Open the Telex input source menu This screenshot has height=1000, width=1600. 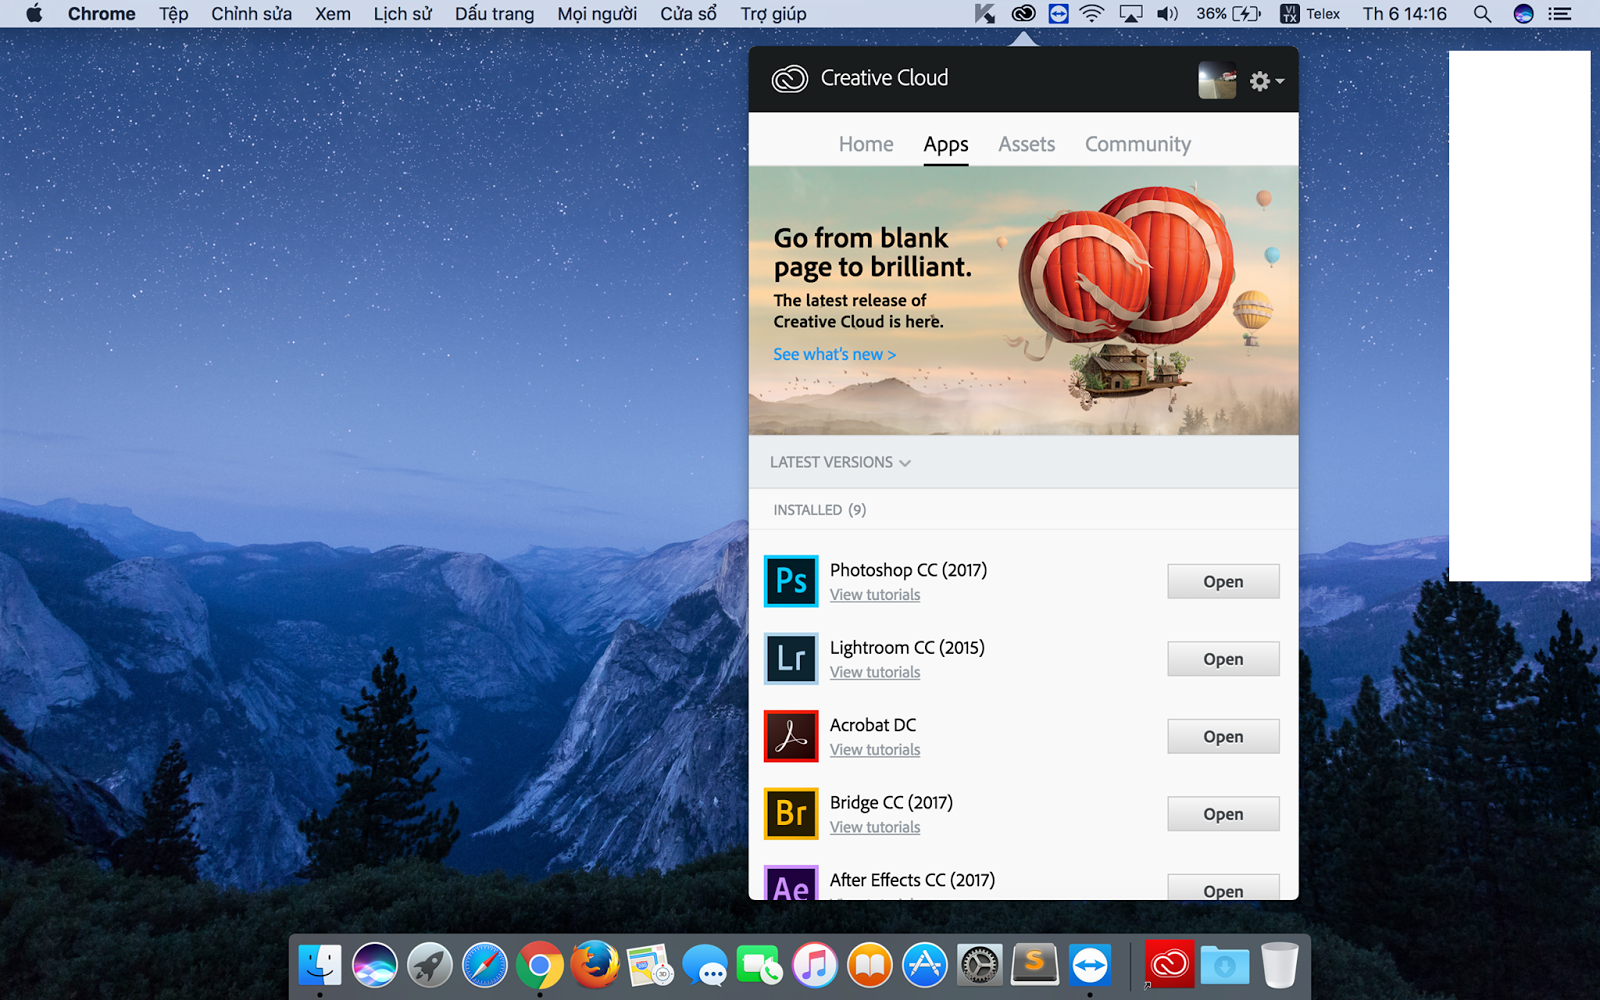click(x=1310, y=14)
